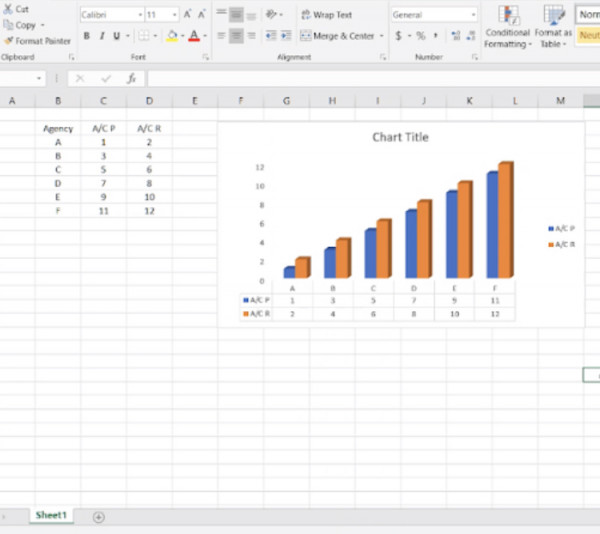The width and height of the screenshot is (600, 534).
Task: Apply Comma Style
Action: click(435, 36)
